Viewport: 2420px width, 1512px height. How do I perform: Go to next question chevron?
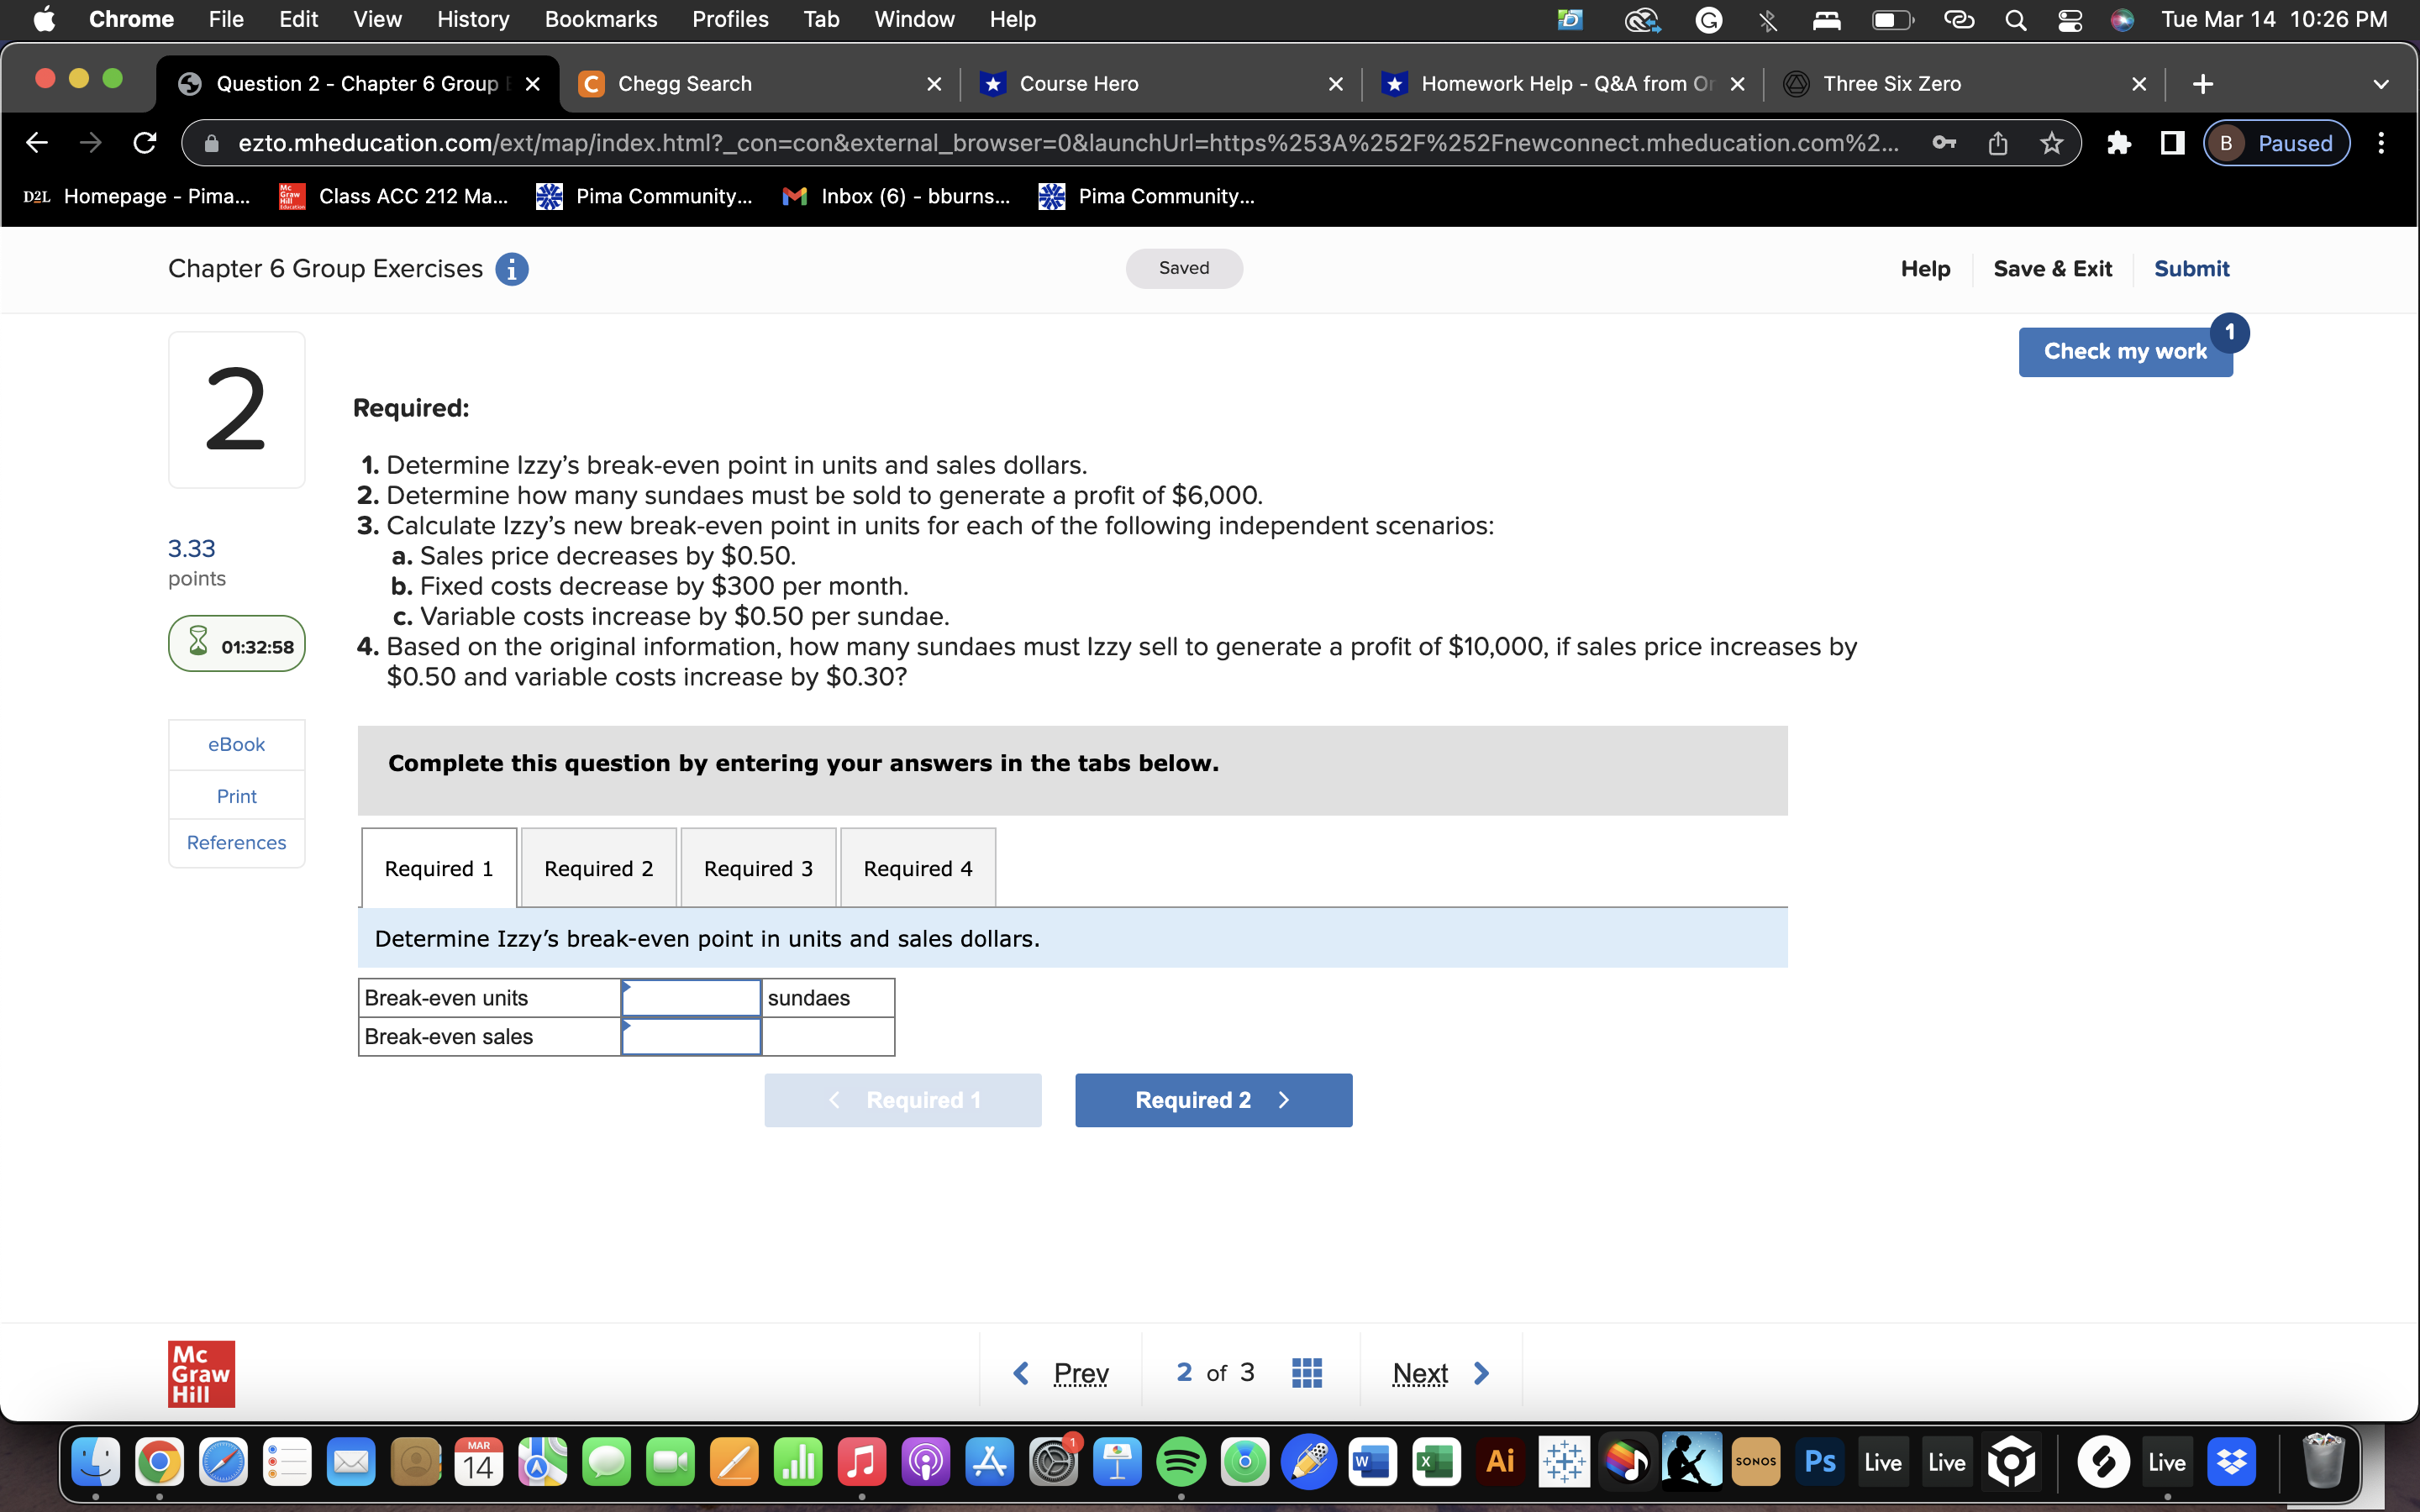(x=1481, y=1373)
